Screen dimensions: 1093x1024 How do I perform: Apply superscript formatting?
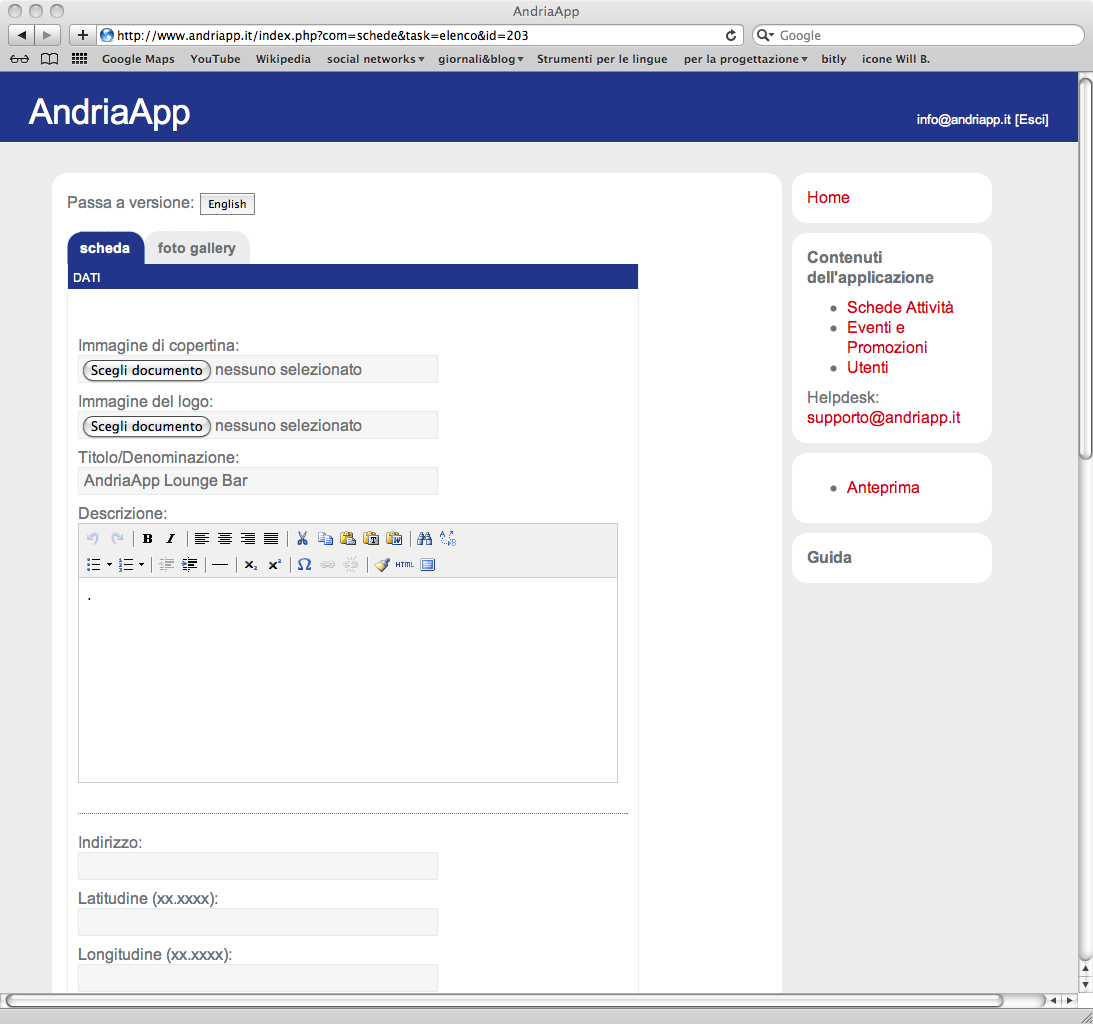(274, 565)
